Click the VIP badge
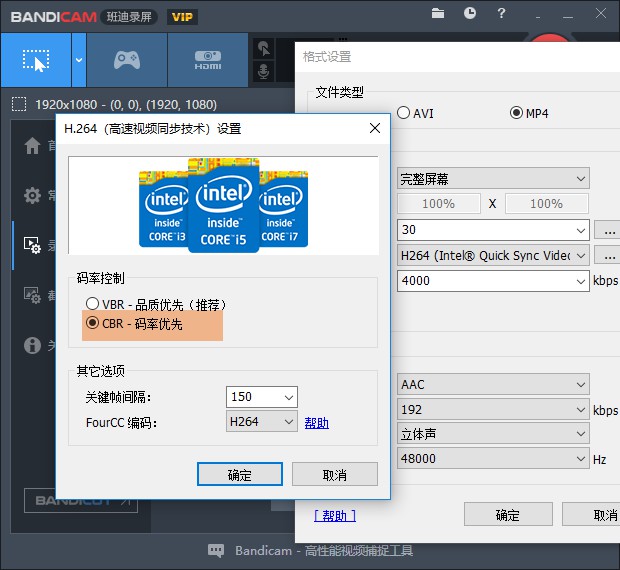 tap(182, 17)
